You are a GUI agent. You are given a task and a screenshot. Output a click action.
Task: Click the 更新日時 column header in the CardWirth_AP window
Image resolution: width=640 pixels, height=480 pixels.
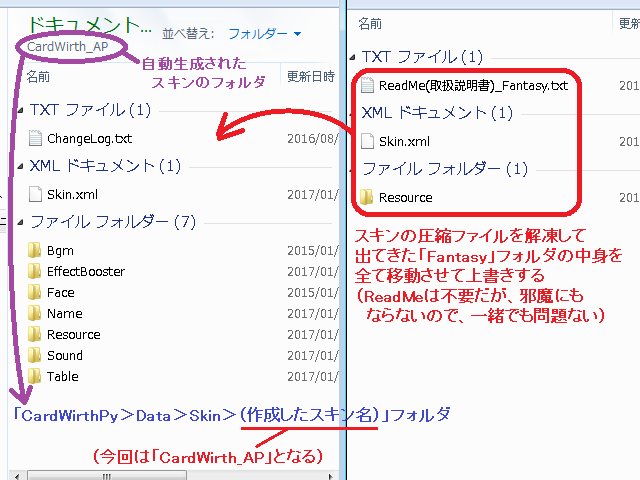click(x=311, y=76)
